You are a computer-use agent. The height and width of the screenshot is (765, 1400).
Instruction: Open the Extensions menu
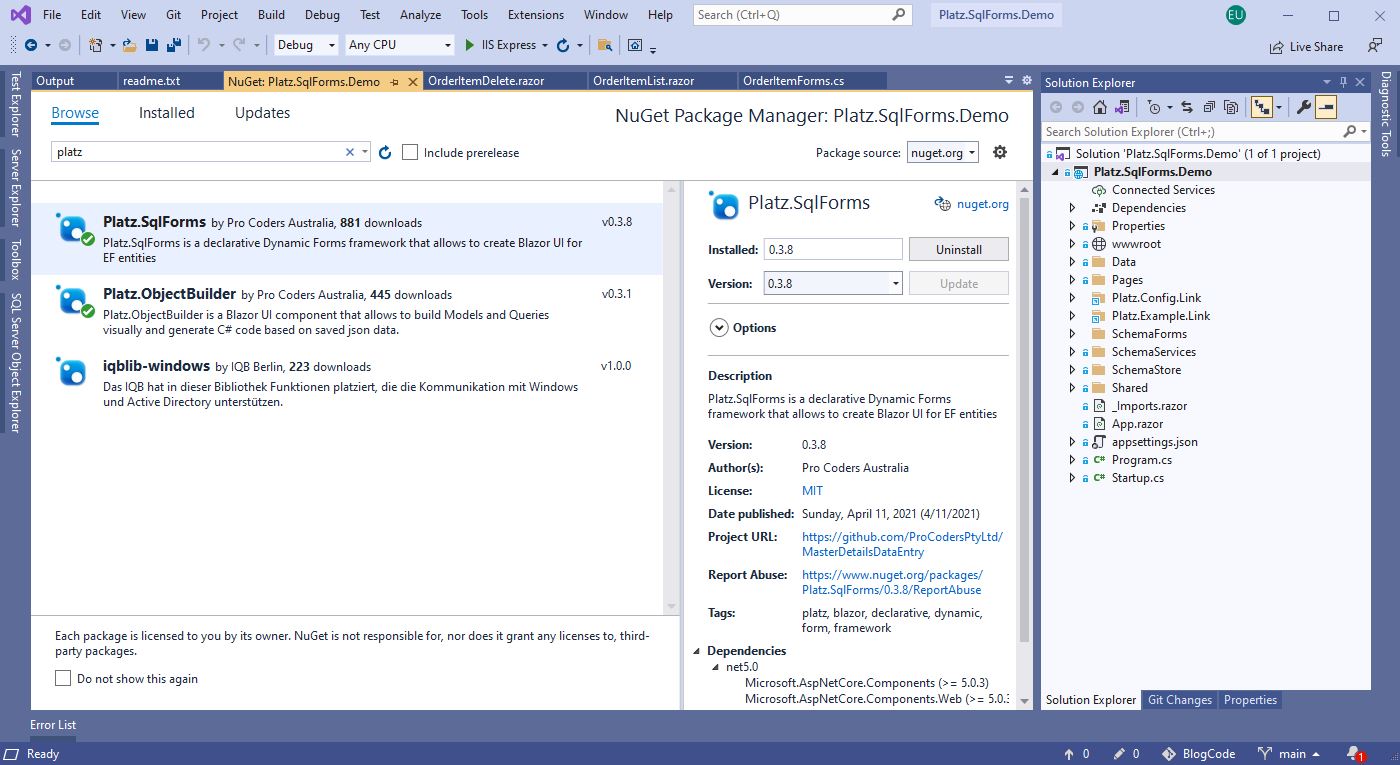click(536, 15)
